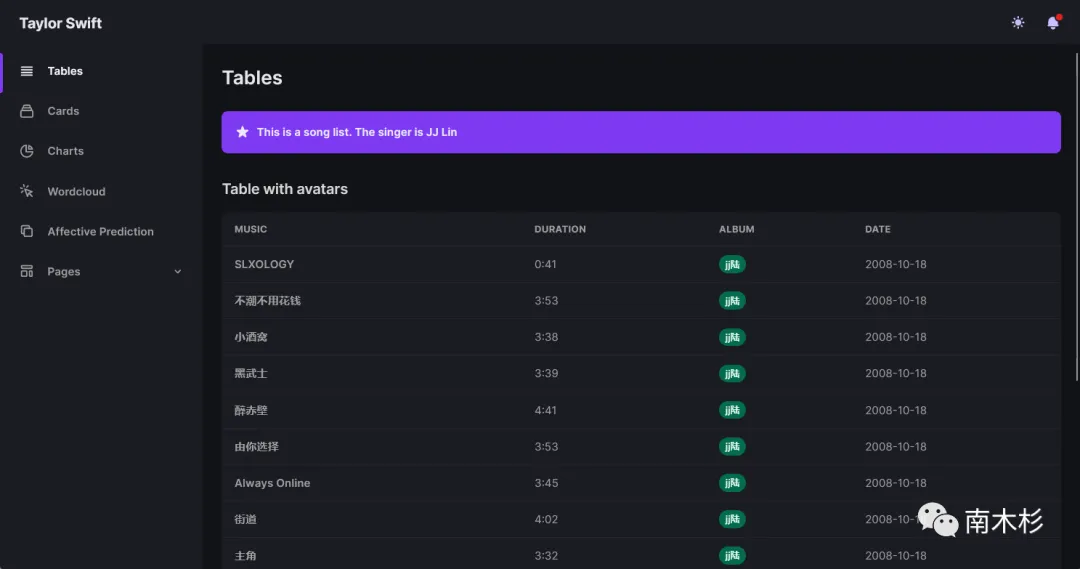The width and height of the screenshot is (1080, 569).
Task: Open the Cards menu item
Action: click(63, 111)
